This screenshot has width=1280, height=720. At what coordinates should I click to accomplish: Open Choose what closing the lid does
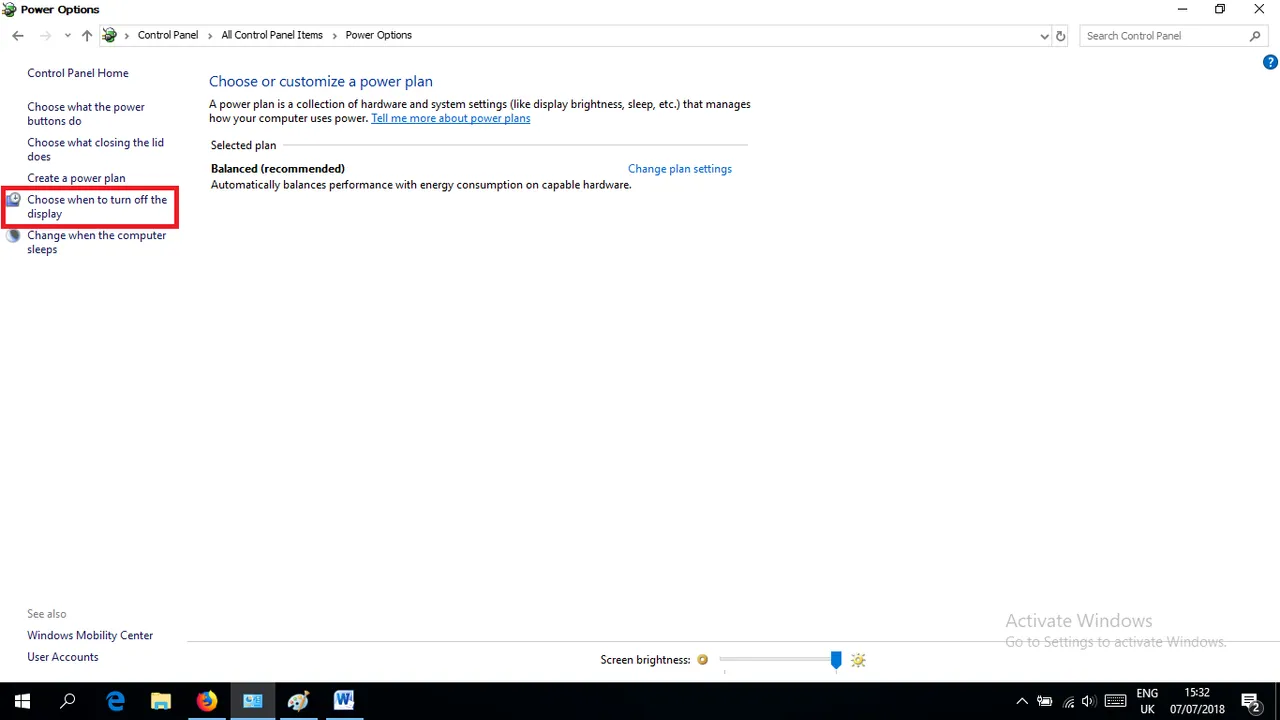pos(95,150)
